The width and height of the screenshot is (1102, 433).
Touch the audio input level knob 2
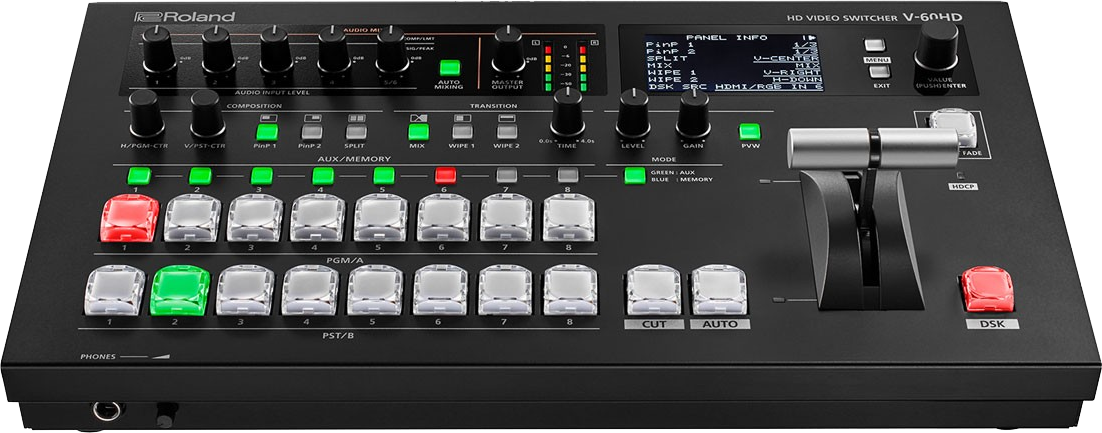[219, 50]
